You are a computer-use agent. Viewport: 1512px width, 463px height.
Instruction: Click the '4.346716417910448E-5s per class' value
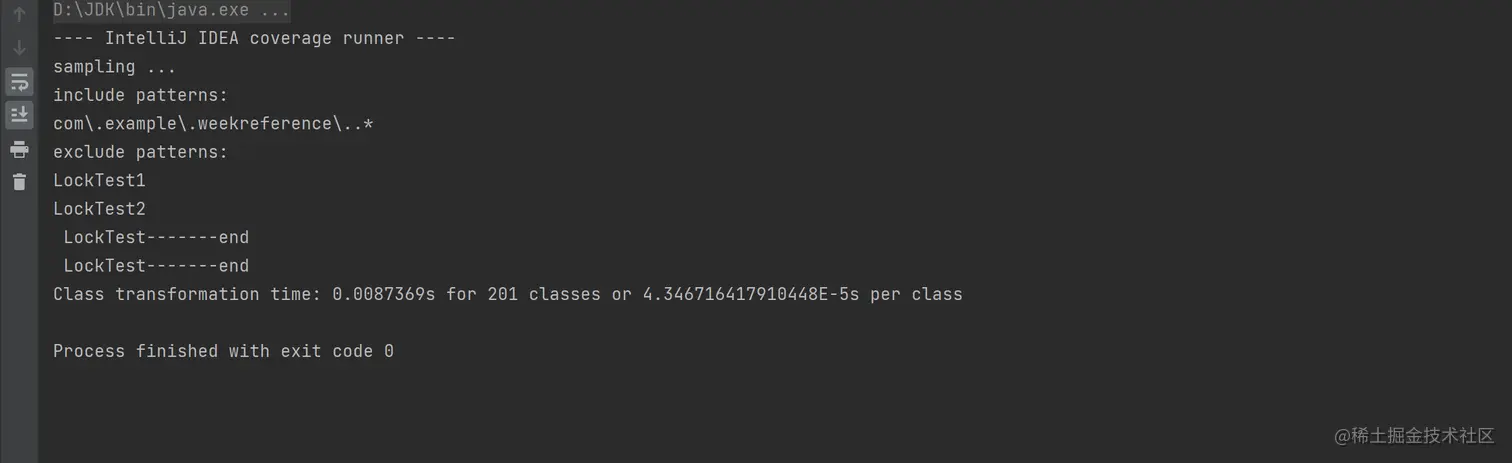pos(802,294)
